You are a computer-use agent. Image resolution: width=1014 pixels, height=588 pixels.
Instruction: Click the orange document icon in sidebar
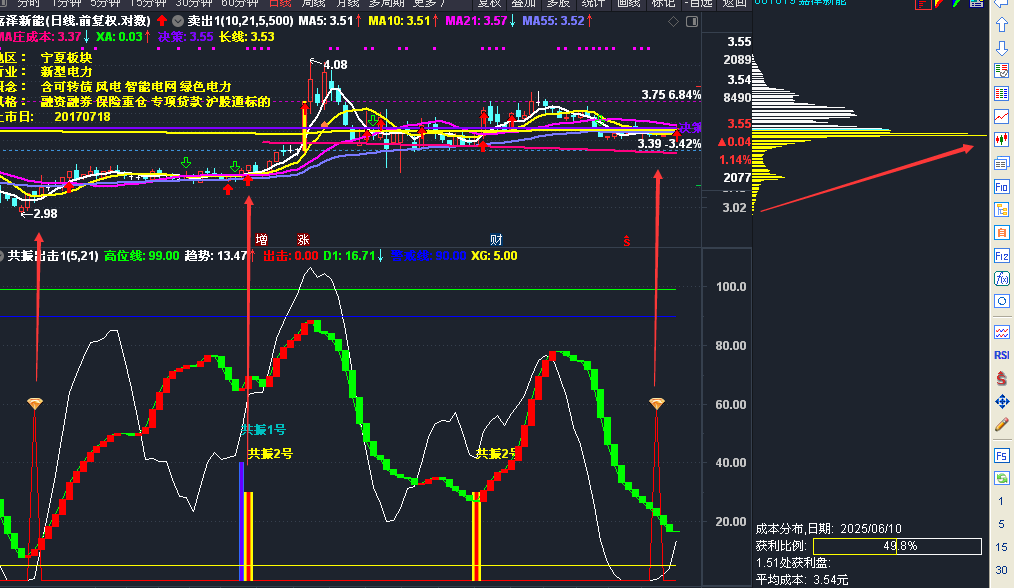pyautogui.click(x=1002, y=232)
